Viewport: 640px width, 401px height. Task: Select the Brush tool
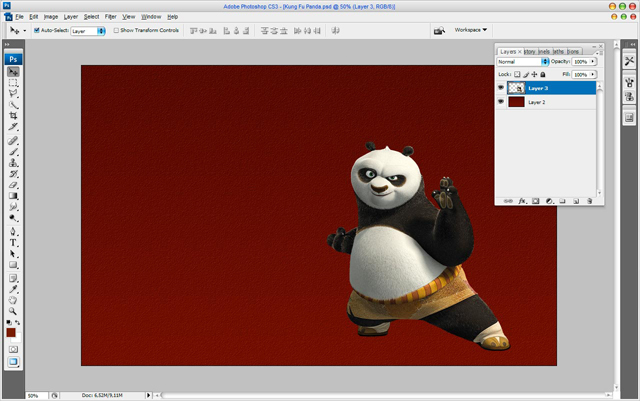click(13, 152)
